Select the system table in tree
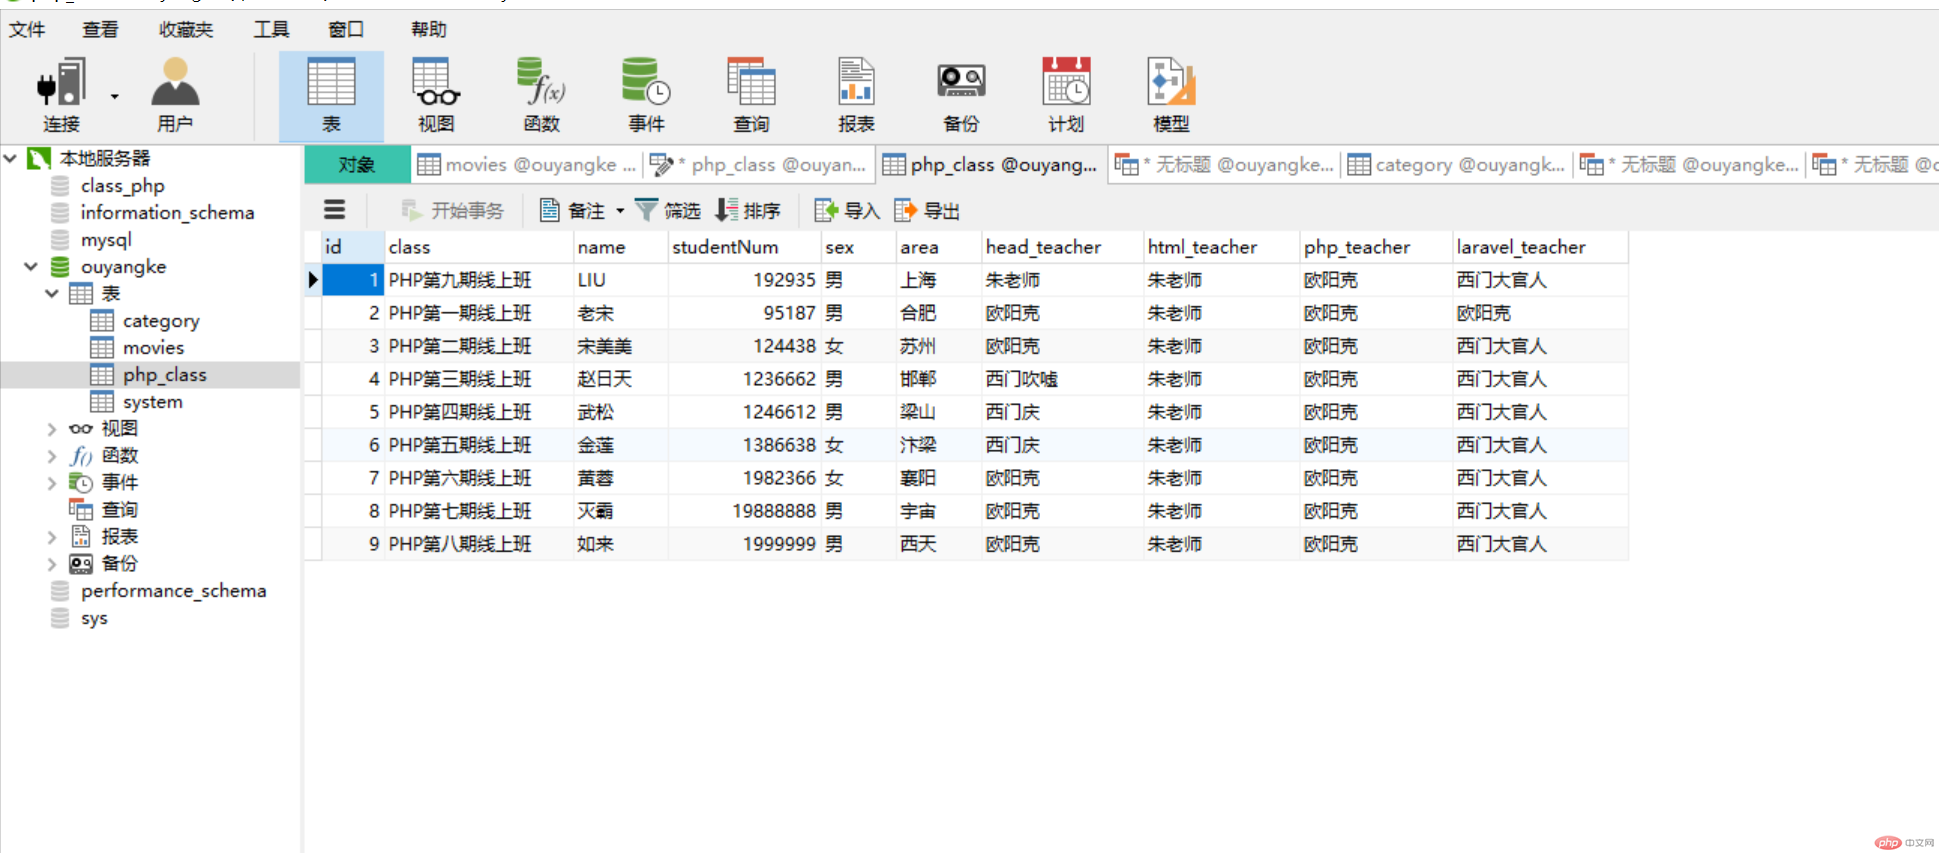This screenshot has height=853, width=1939. pos(152,401)
